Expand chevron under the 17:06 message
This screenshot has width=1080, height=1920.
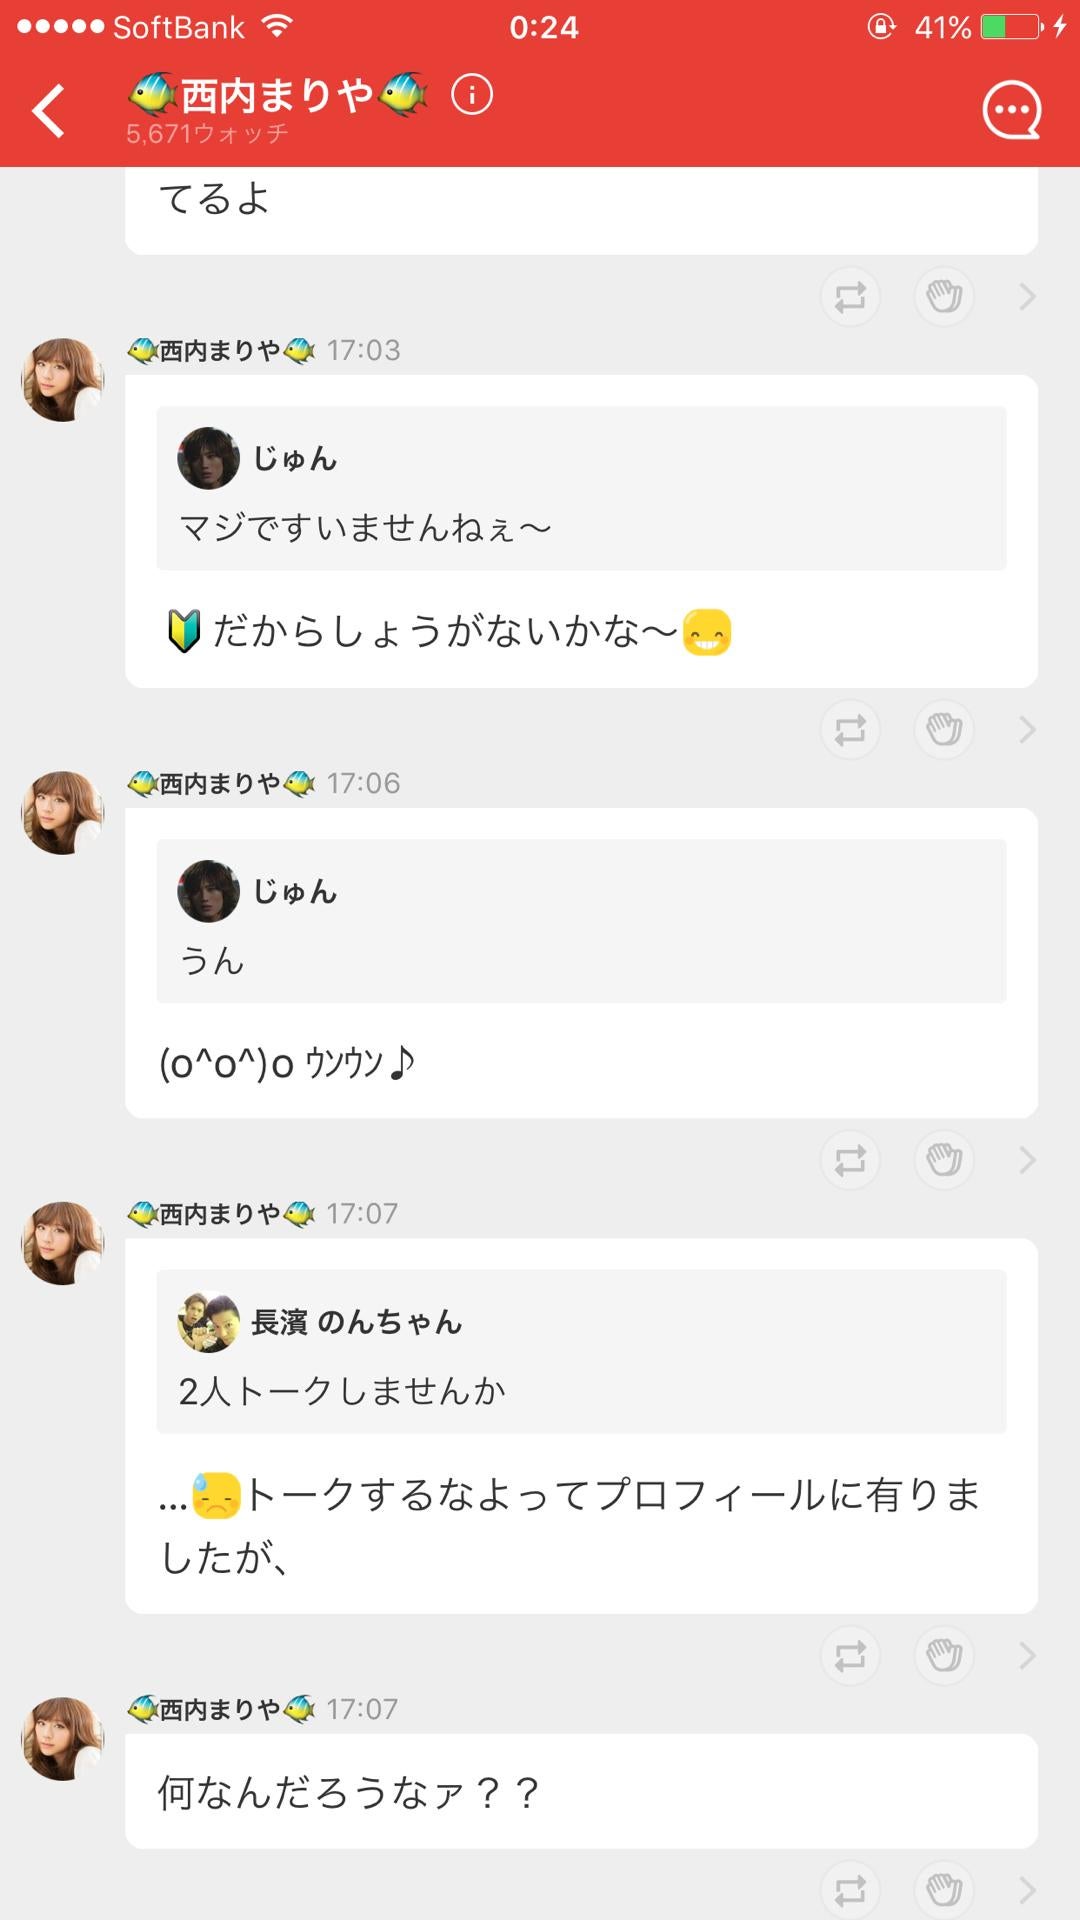click(x=1027, y=1160)
